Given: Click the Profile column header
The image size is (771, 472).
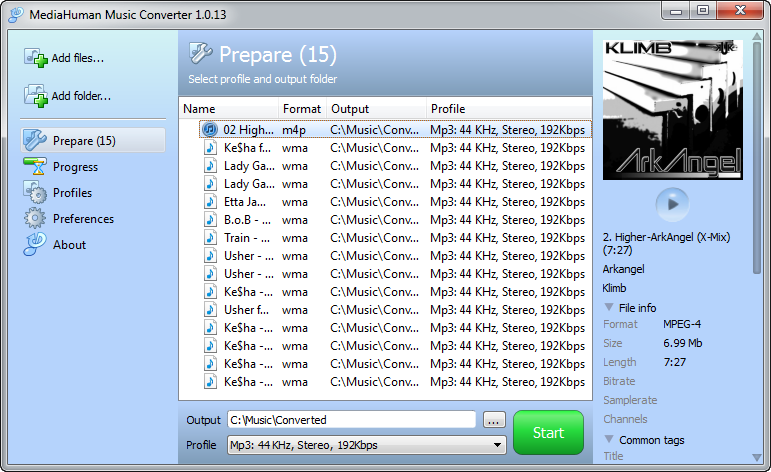Looking at the screenshot, I should coord(509,109).
